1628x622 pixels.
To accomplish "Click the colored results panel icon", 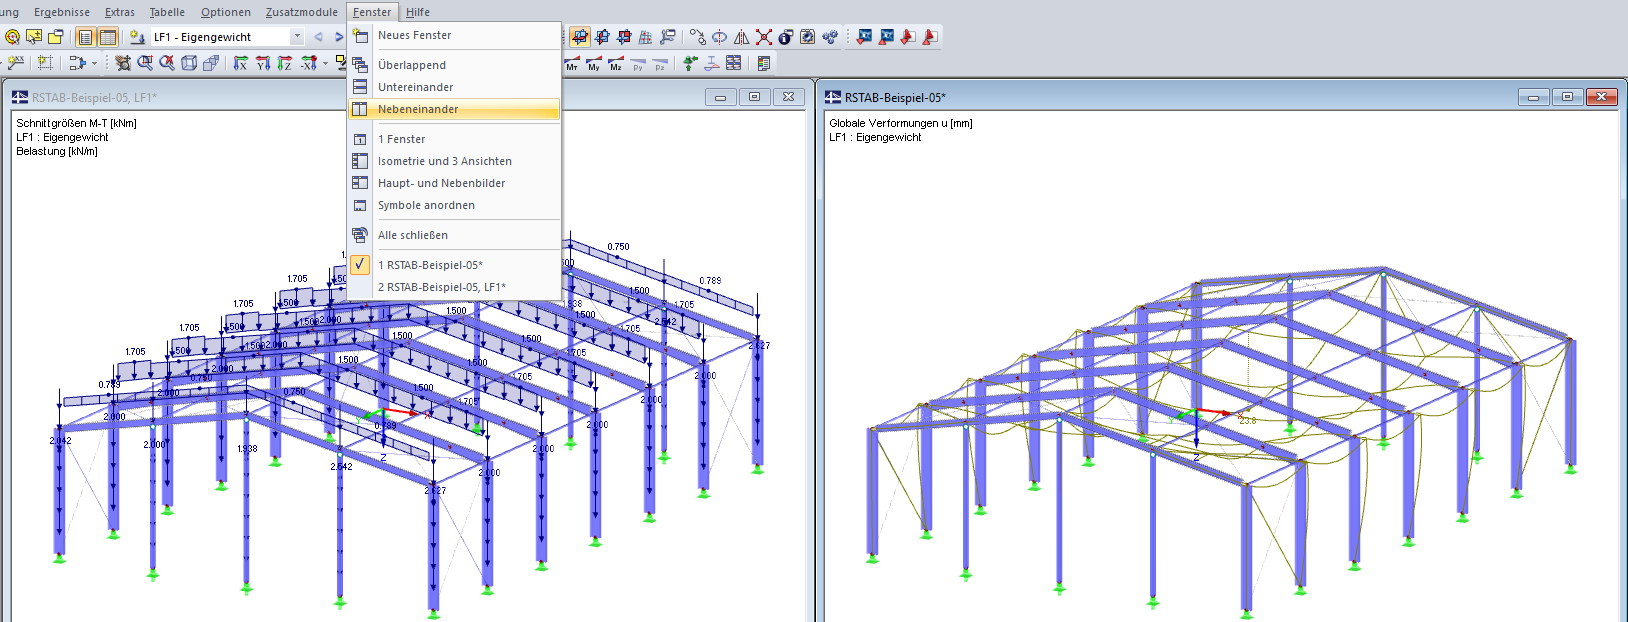I will (764, 63).
